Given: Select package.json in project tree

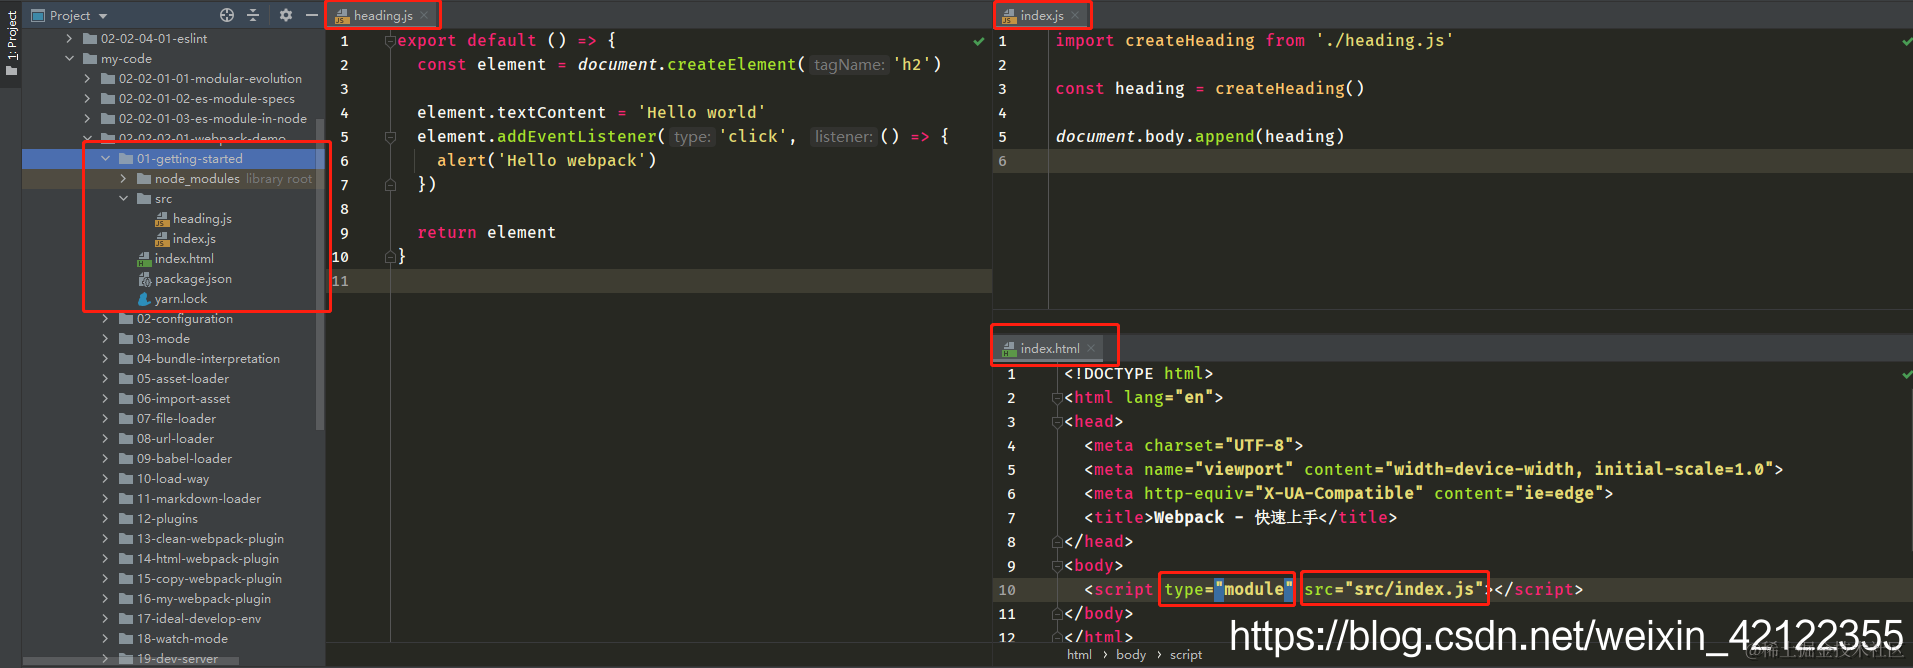Looking at the screenshot, I should [x=193, y=278].
